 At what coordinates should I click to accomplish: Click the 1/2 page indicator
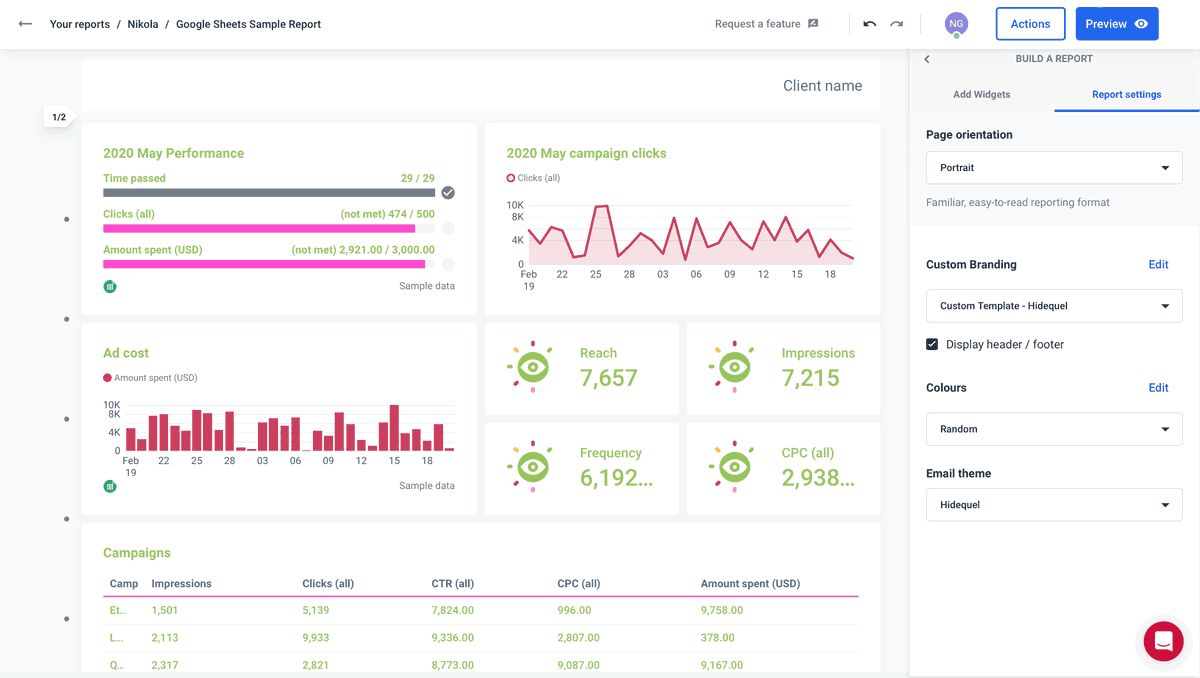click(58, 116)
